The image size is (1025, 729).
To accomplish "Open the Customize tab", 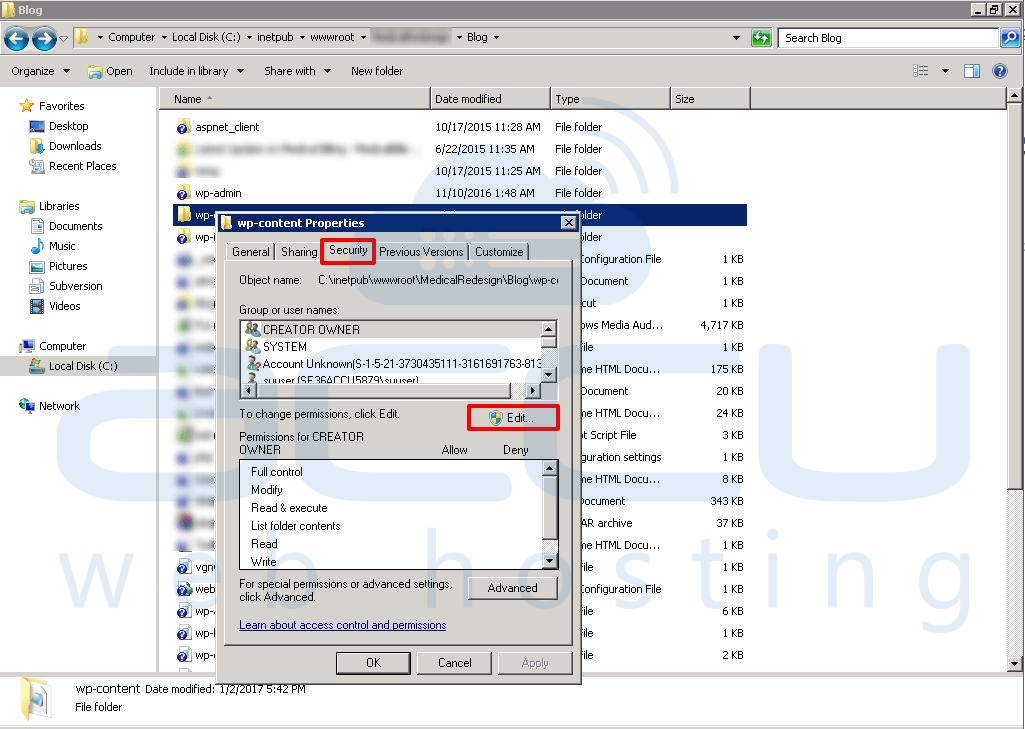I will click(x=499, y=252).
